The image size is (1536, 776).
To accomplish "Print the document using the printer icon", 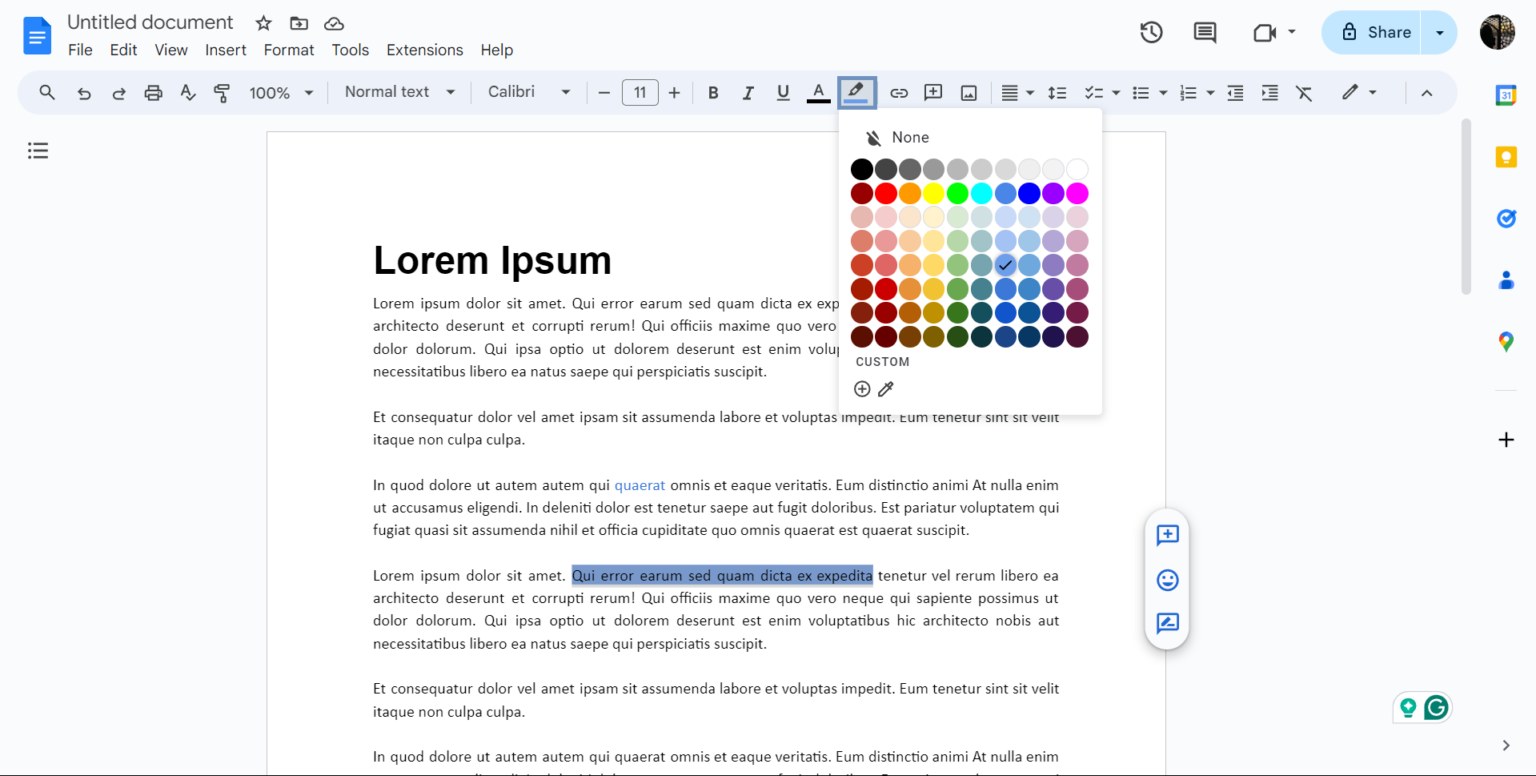I will 153,92.
